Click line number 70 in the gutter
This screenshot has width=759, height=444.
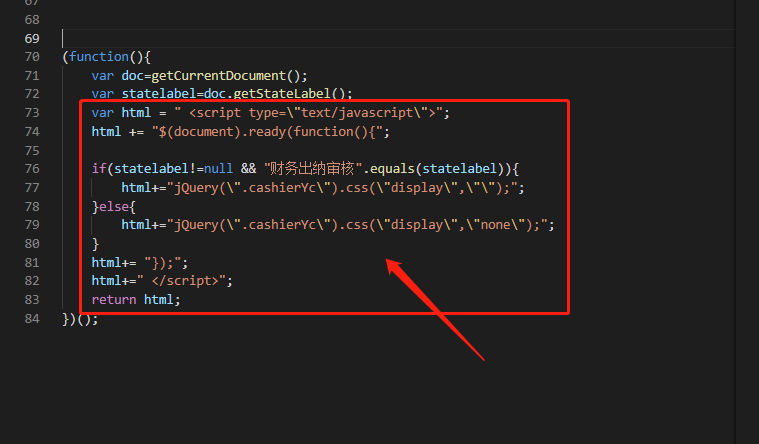click(32, 57)
